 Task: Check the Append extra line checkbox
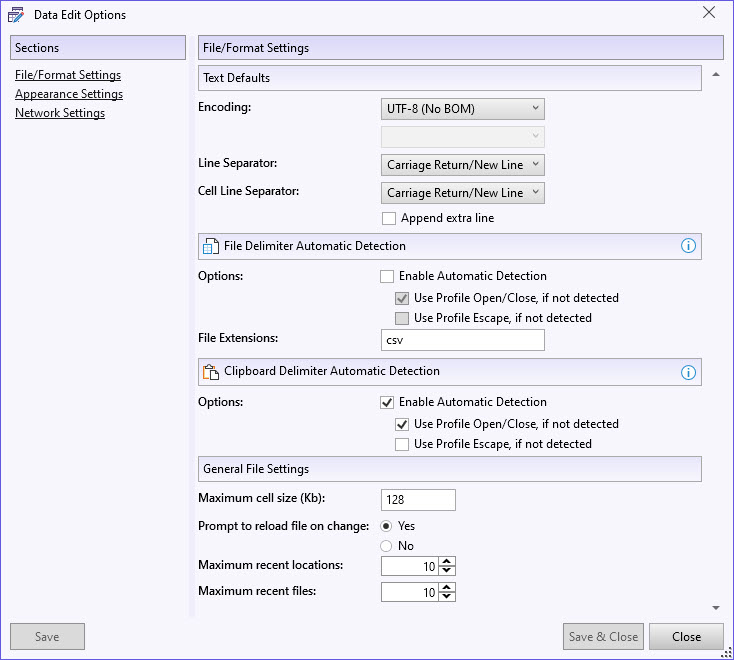(x=389, y=218)
